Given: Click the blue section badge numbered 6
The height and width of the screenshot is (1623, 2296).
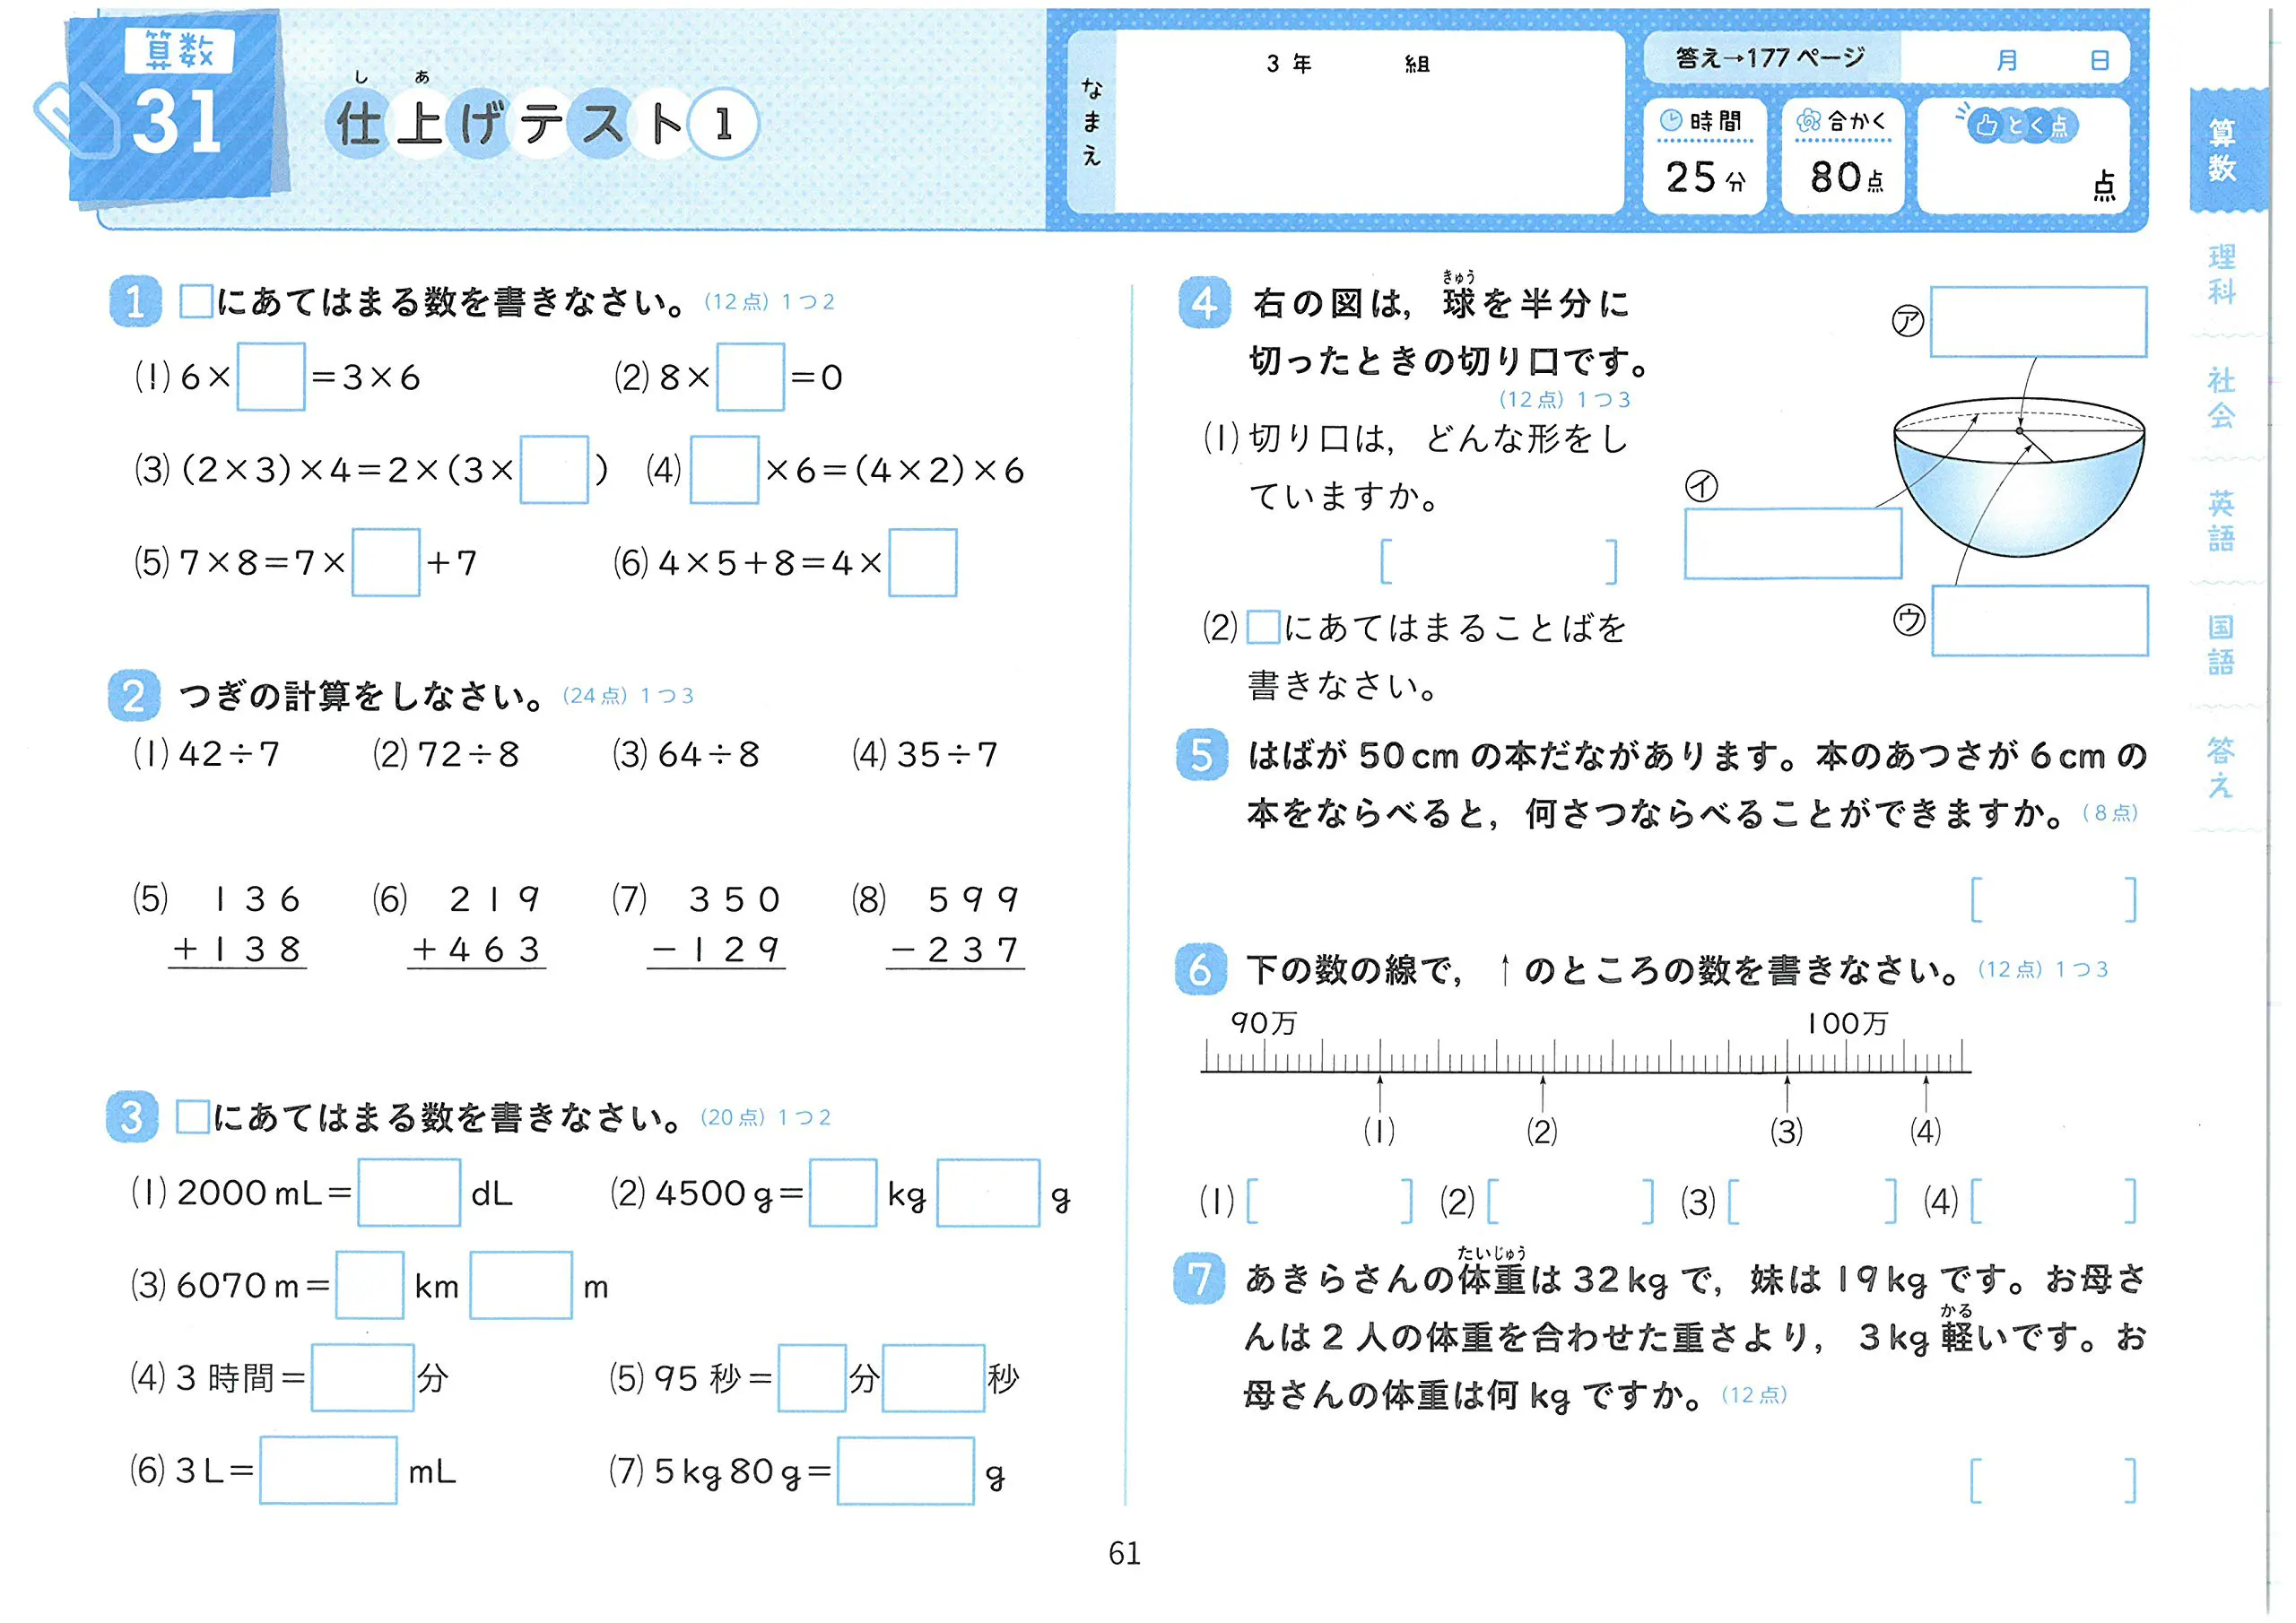Looking at the screenshot, I should 1200,969.
